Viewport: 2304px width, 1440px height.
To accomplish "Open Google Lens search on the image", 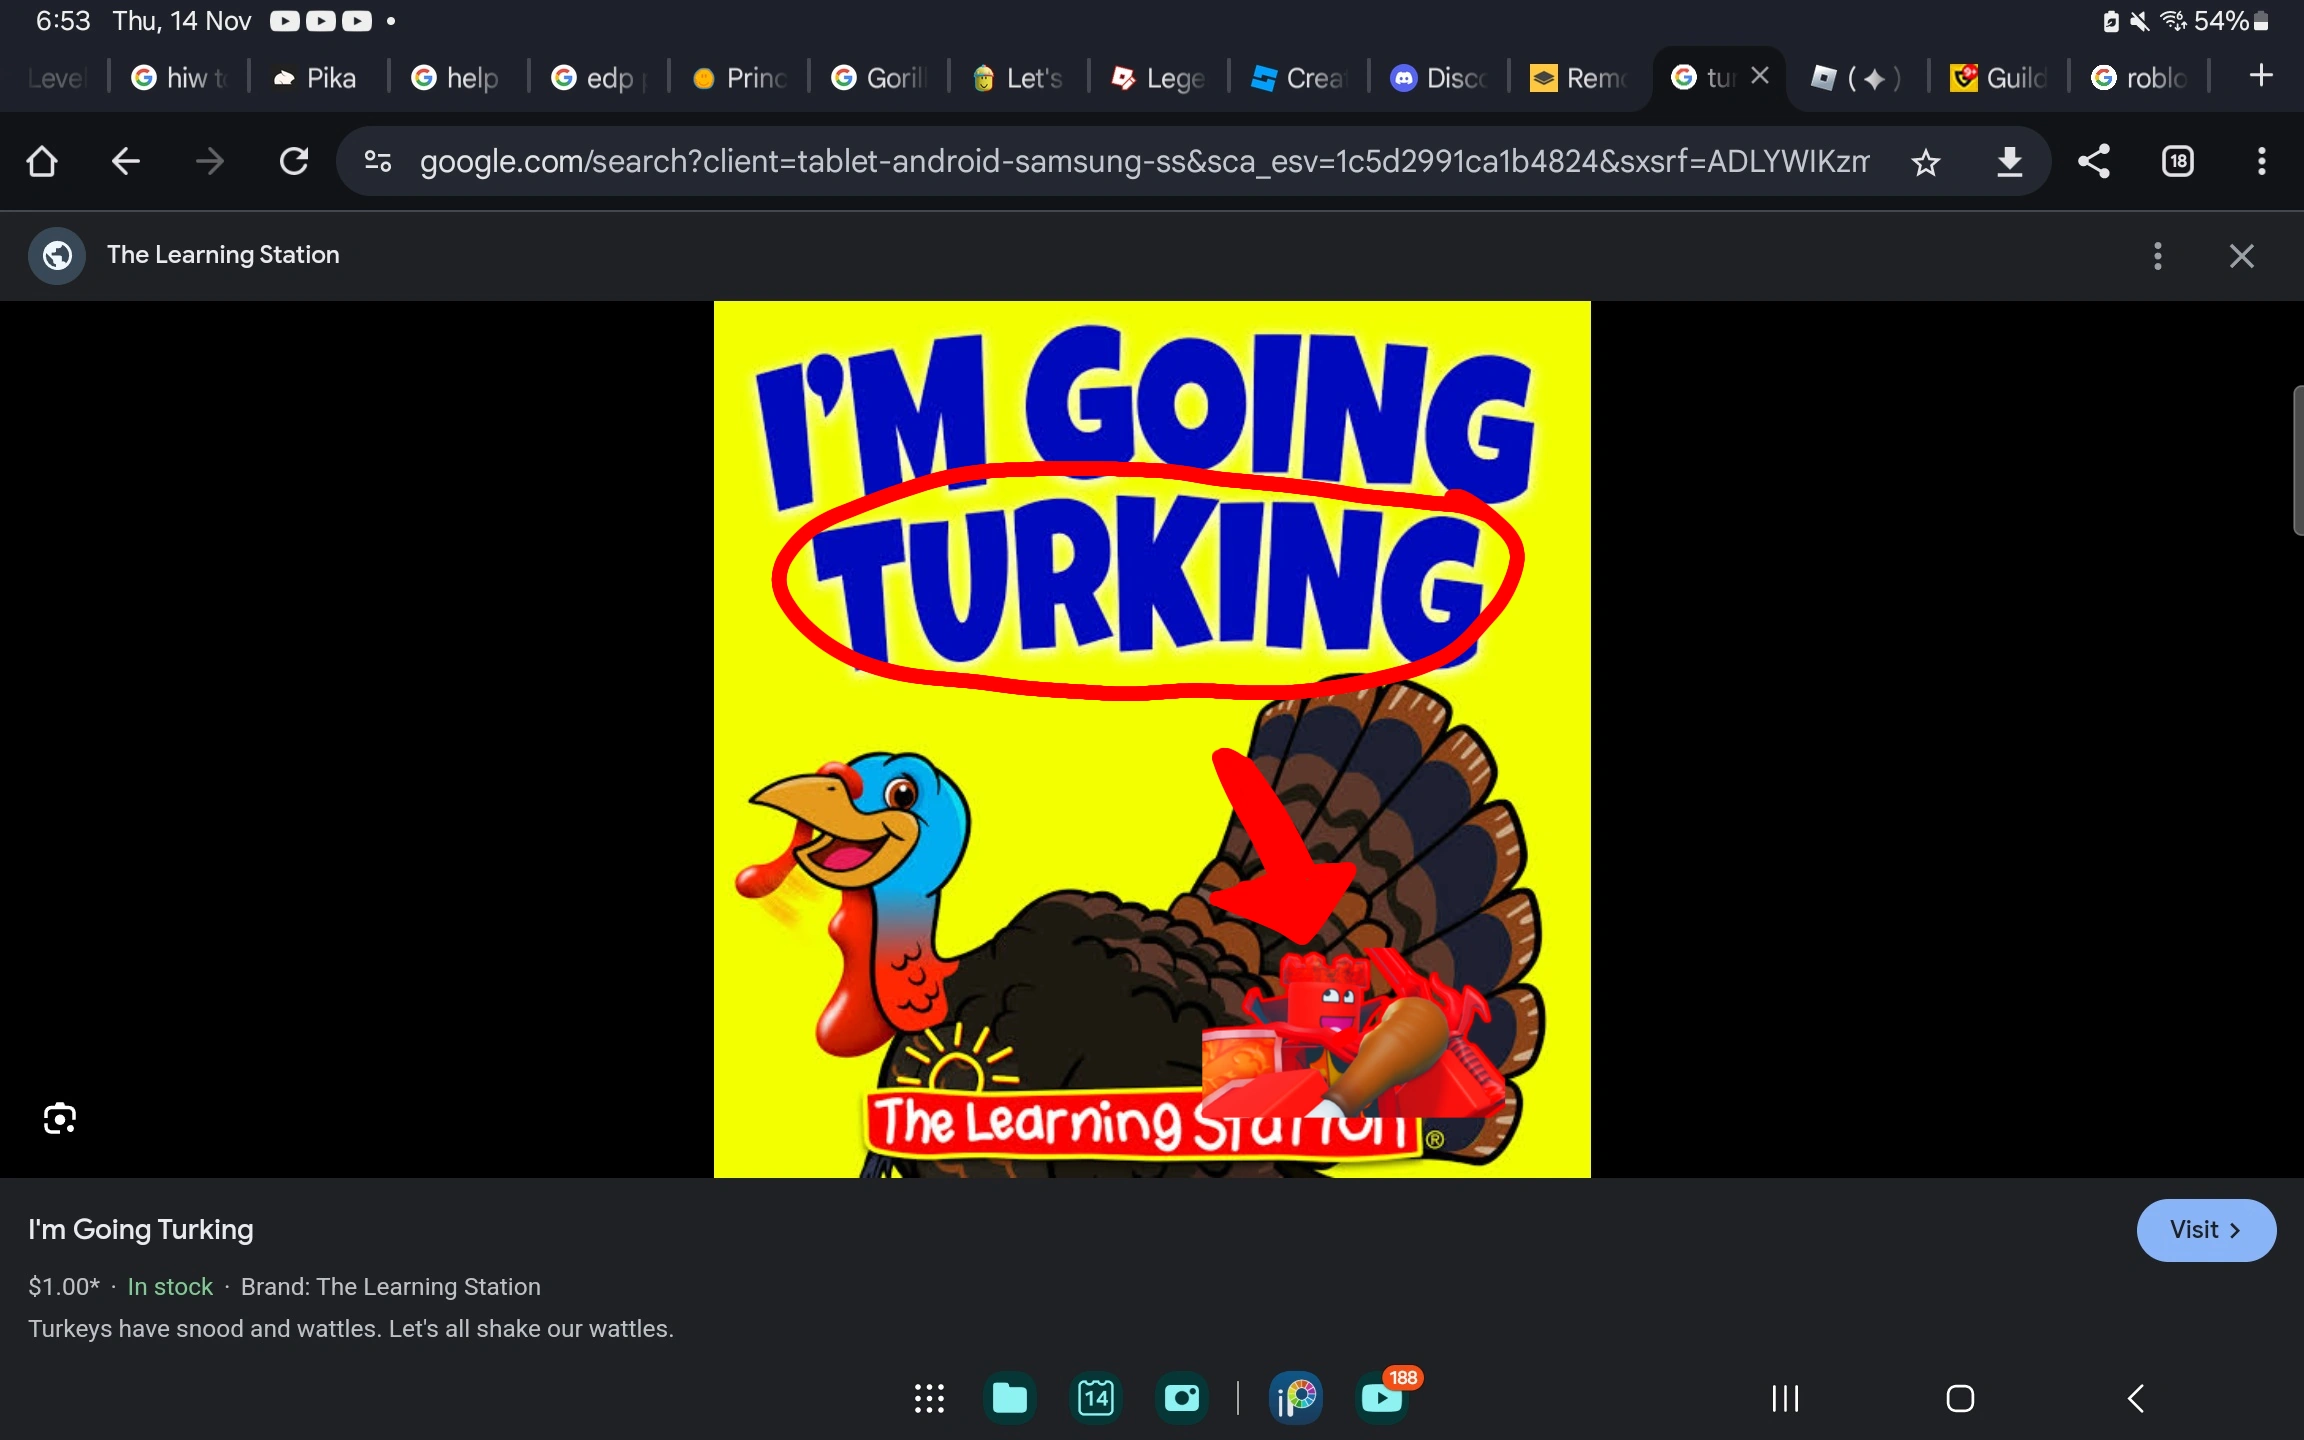I will pyautogui.click(x=58, y=1118).
